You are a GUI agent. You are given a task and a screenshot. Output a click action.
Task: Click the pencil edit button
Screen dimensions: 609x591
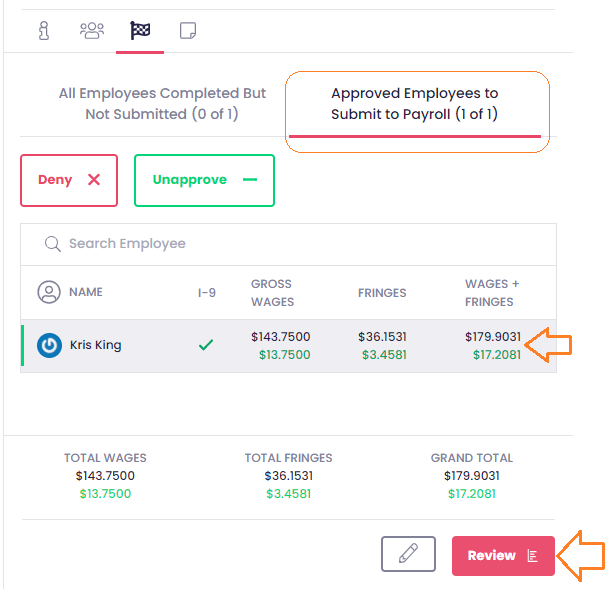tap(408, 555)
